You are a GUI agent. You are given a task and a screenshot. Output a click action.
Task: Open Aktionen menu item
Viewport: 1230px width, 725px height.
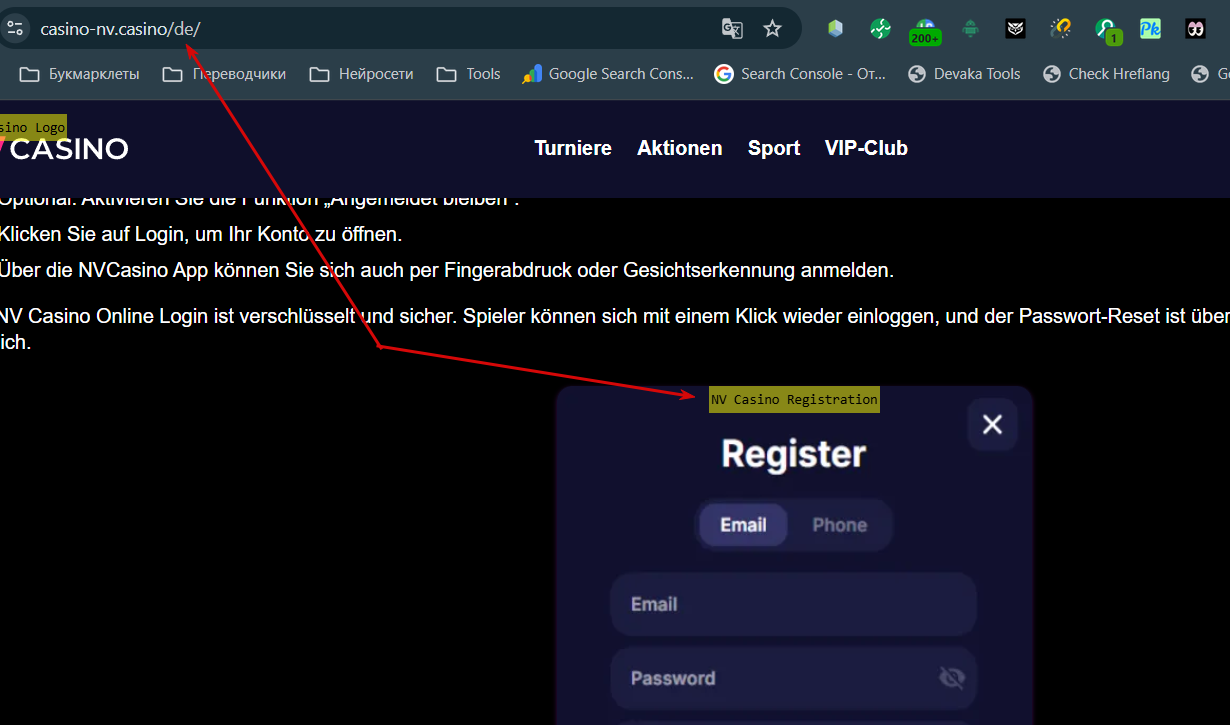[680, 148]
